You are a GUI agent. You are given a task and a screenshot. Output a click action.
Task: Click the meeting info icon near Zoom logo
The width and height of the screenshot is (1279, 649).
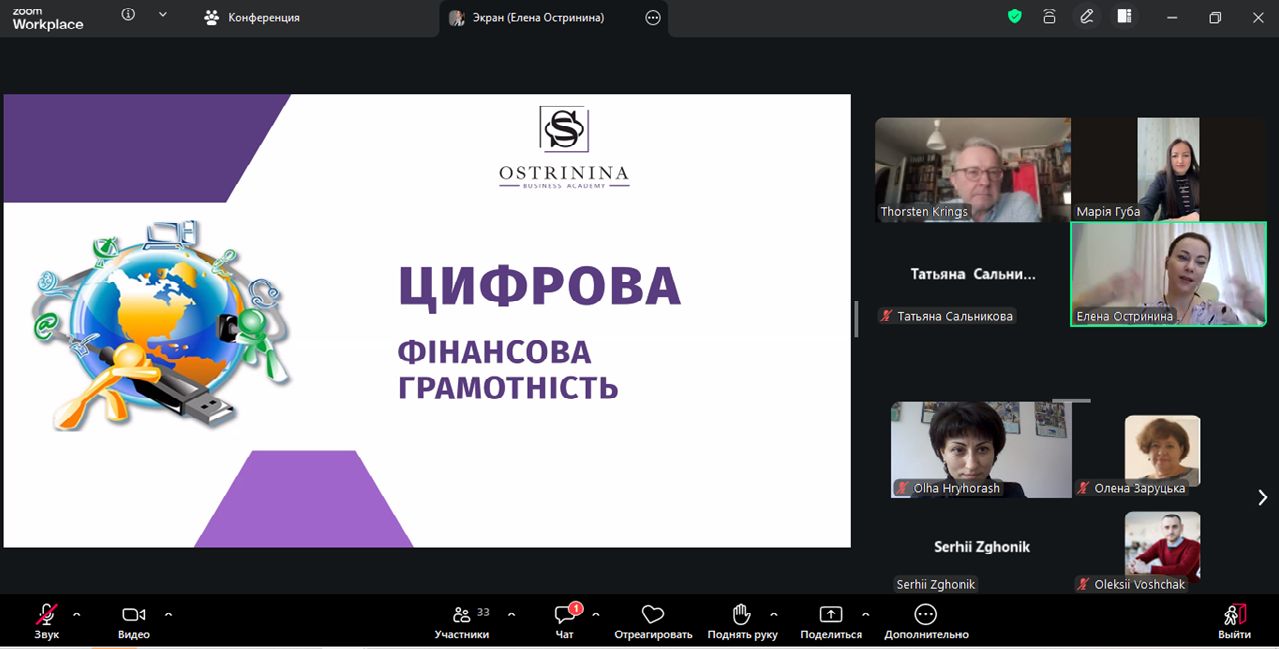tap(128, 15)
